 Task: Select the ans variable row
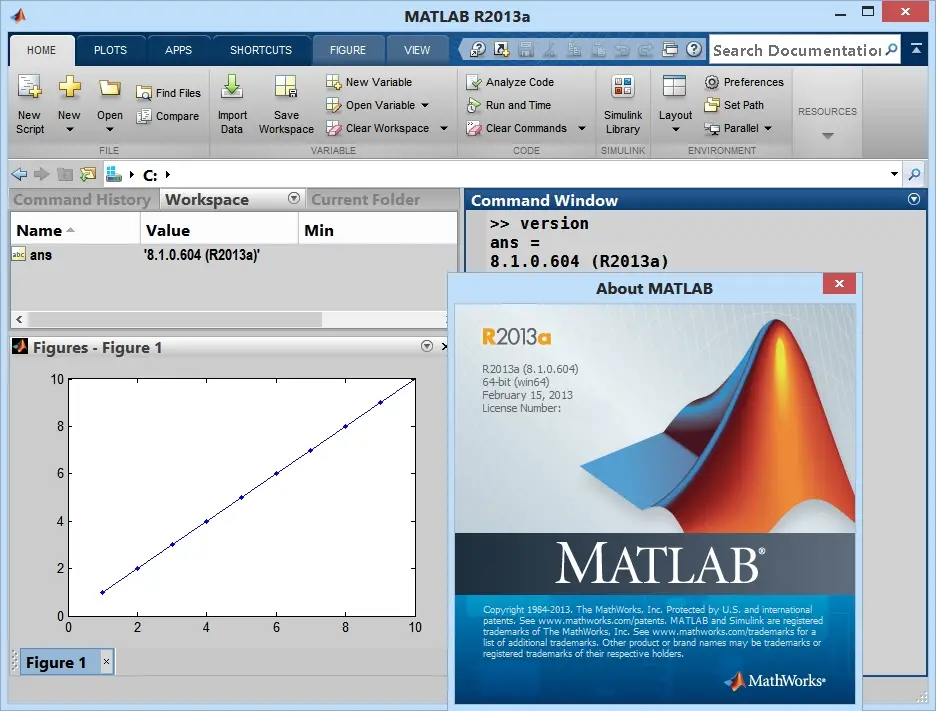coord(234,255)
